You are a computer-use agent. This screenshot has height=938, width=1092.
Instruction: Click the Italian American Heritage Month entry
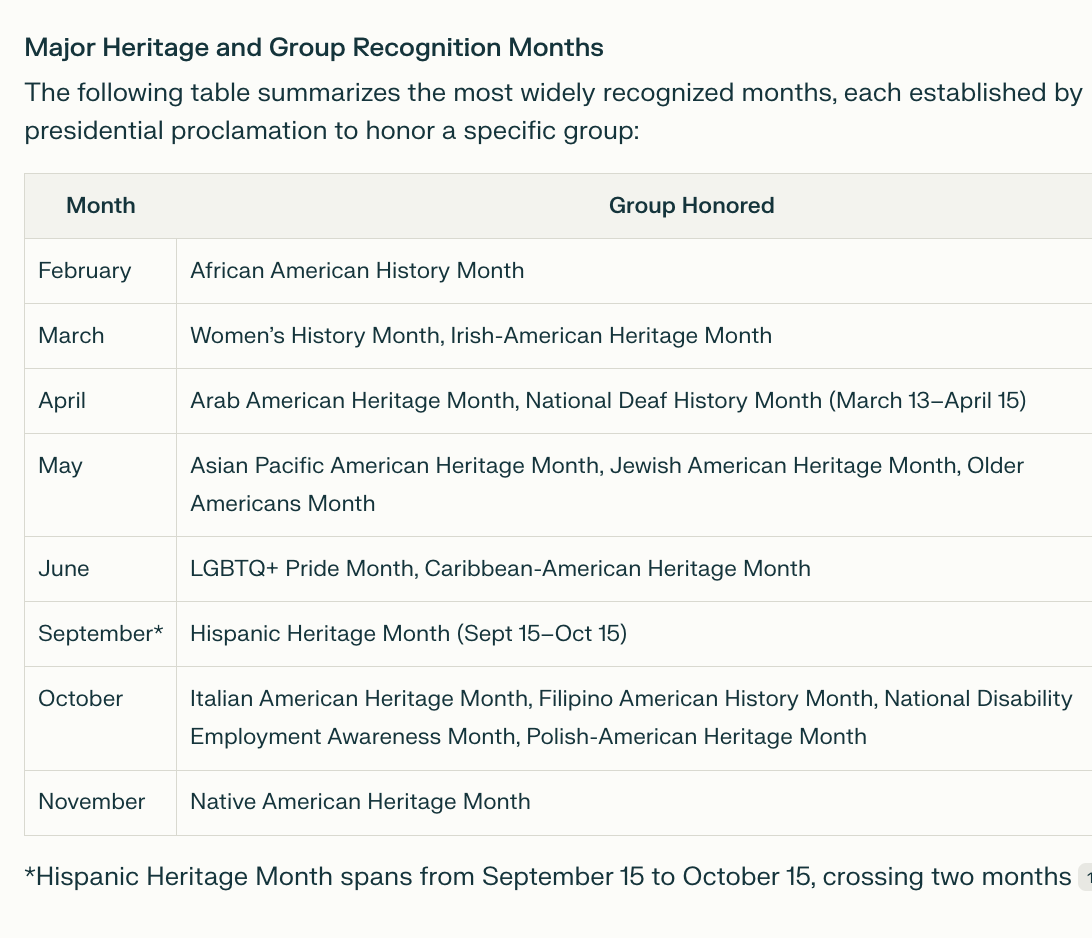(360, 699)
